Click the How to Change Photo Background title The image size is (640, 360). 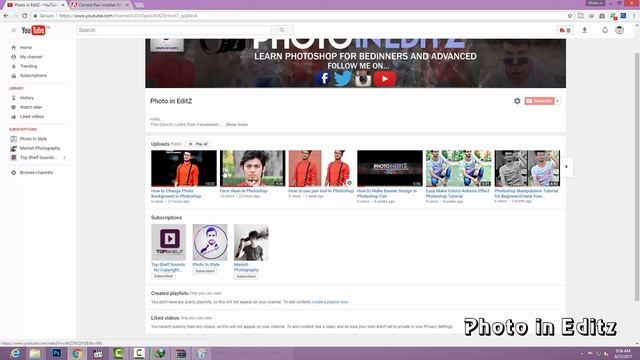click(176, 193)
